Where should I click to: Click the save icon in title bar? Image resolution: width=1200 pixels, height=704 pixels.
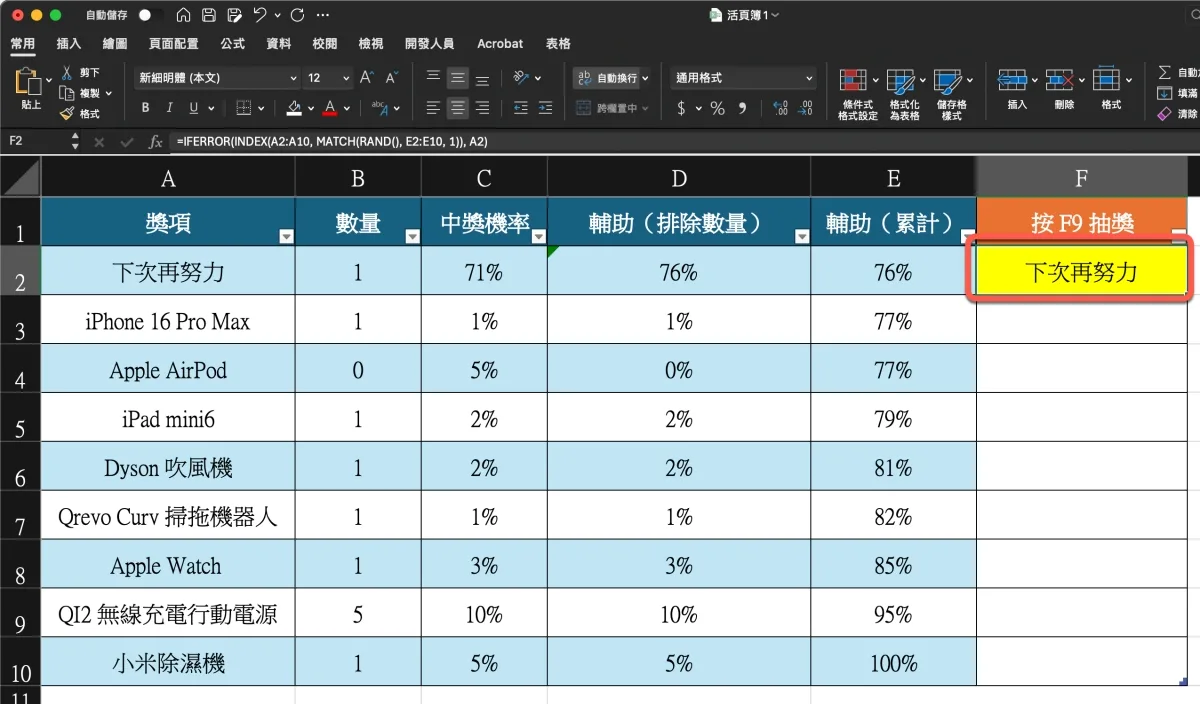click(209, 16)
